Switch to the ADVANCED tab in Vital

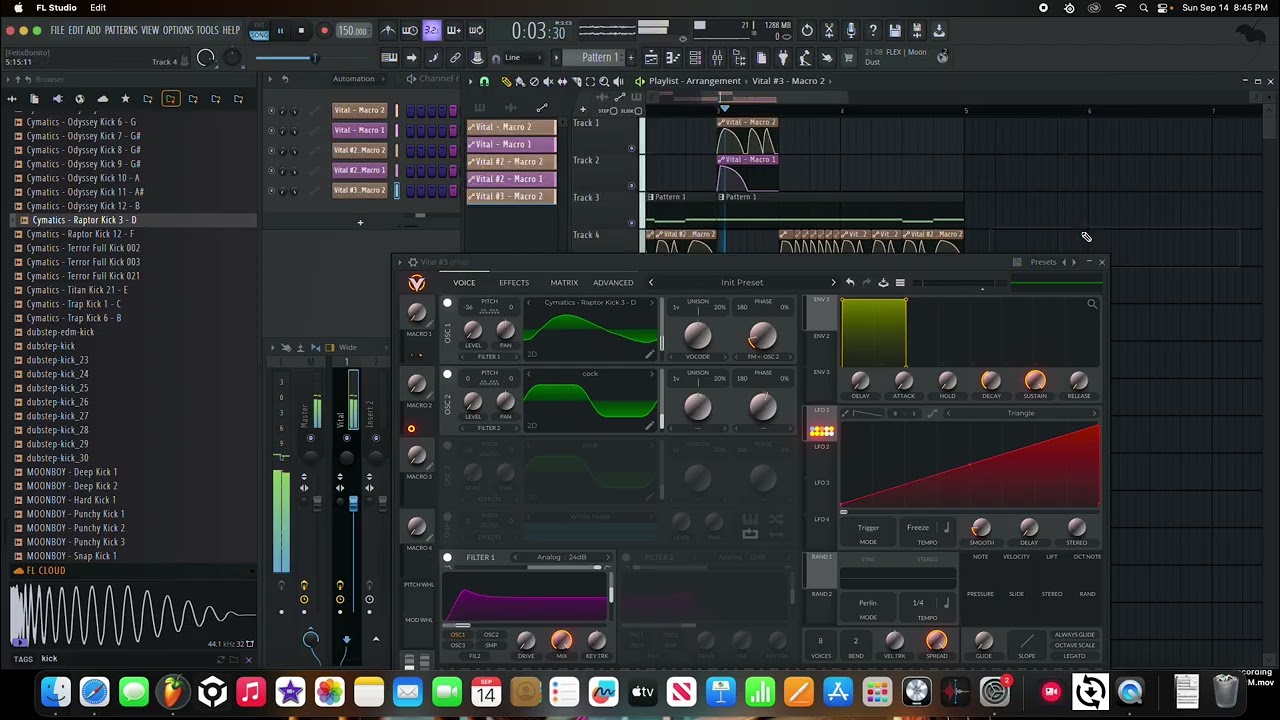click(613, 283)
